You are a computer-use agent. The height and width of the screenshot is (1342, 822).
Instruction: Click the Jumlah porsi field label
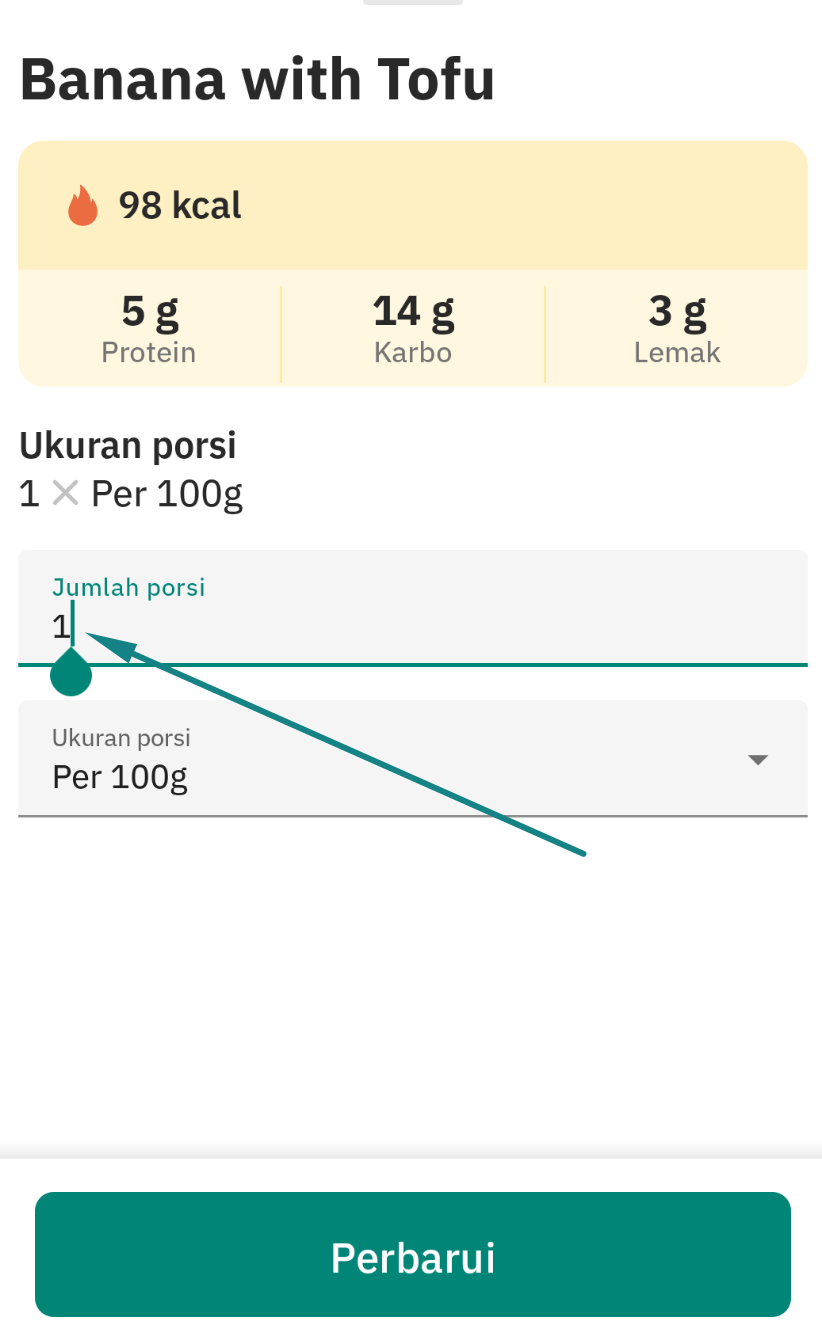pyautogui.click(x=128, y=587)
